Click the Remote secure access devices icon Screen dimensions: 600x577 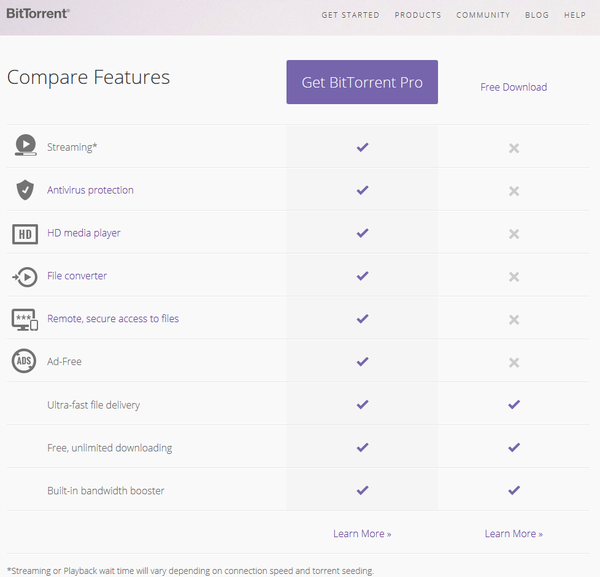tap(25, 319)
